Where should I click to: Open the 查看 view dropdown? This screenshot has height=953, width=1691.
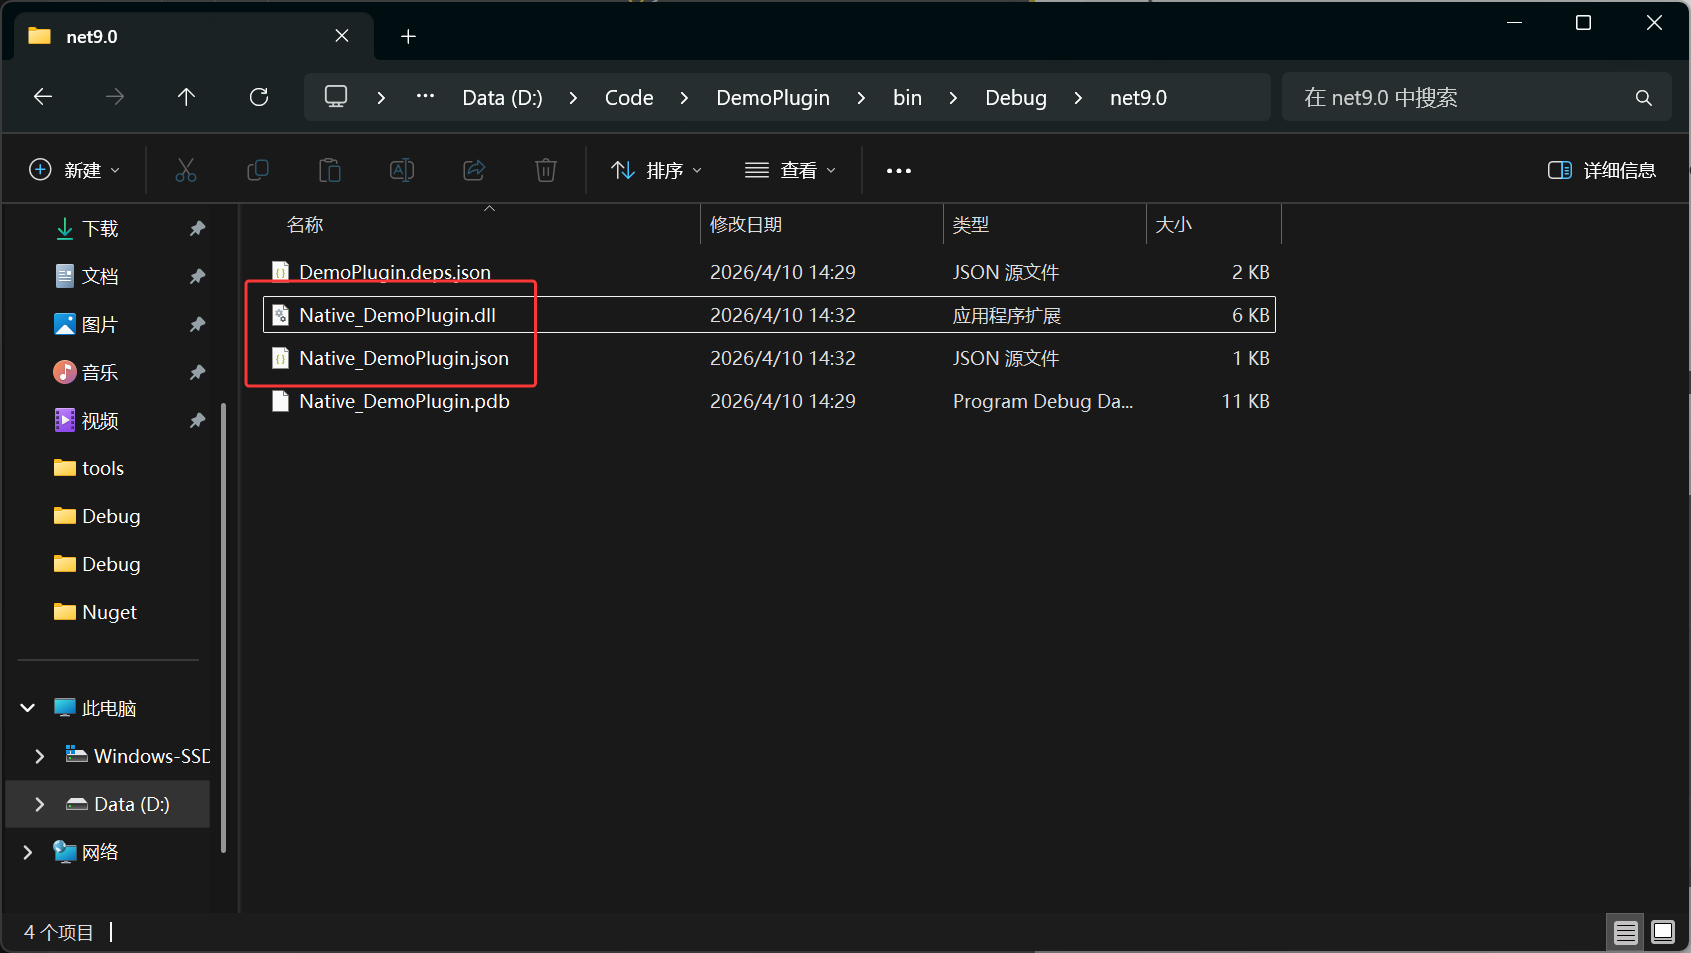click(790, 170)
